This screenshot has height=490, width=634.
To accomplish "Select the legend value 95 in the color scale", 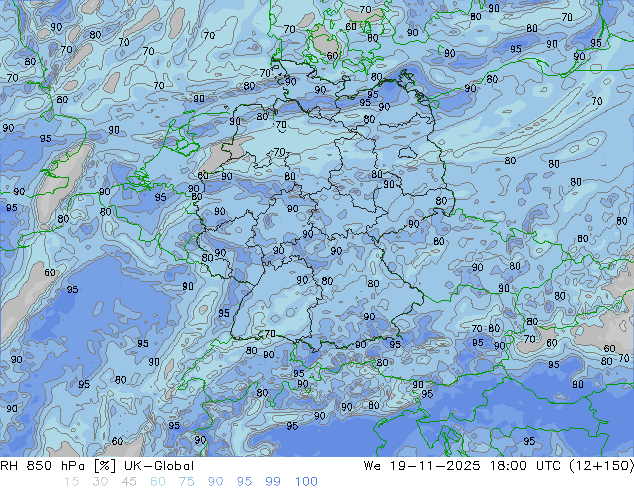I will [x=244, y=482].
